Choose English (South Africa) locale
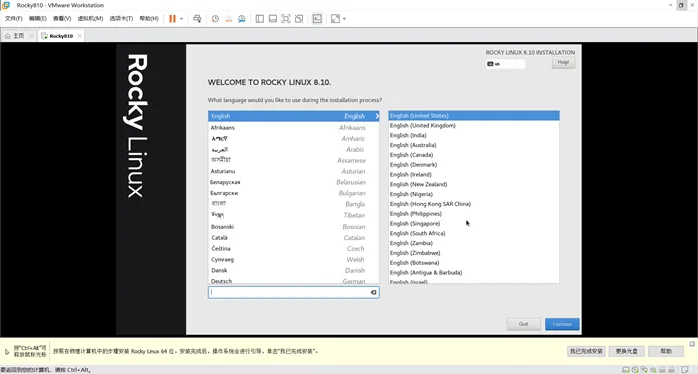This screenshot has height=374, width=698. pyautogui.click(x=474, y=233)
